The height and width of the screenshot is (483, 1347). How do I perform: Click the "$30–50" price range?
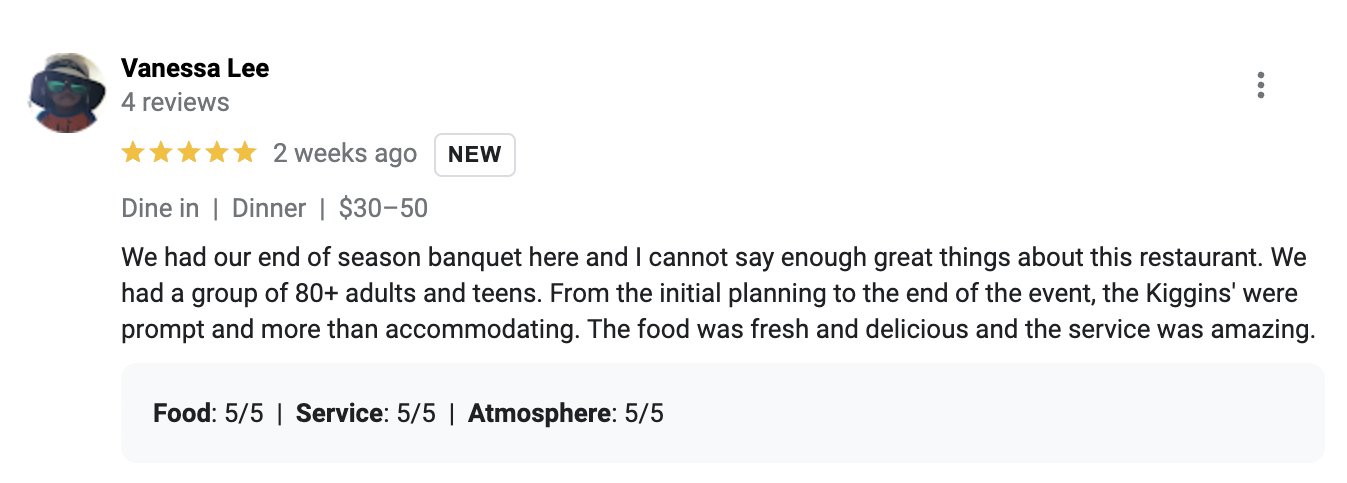(x=383, y=208)
